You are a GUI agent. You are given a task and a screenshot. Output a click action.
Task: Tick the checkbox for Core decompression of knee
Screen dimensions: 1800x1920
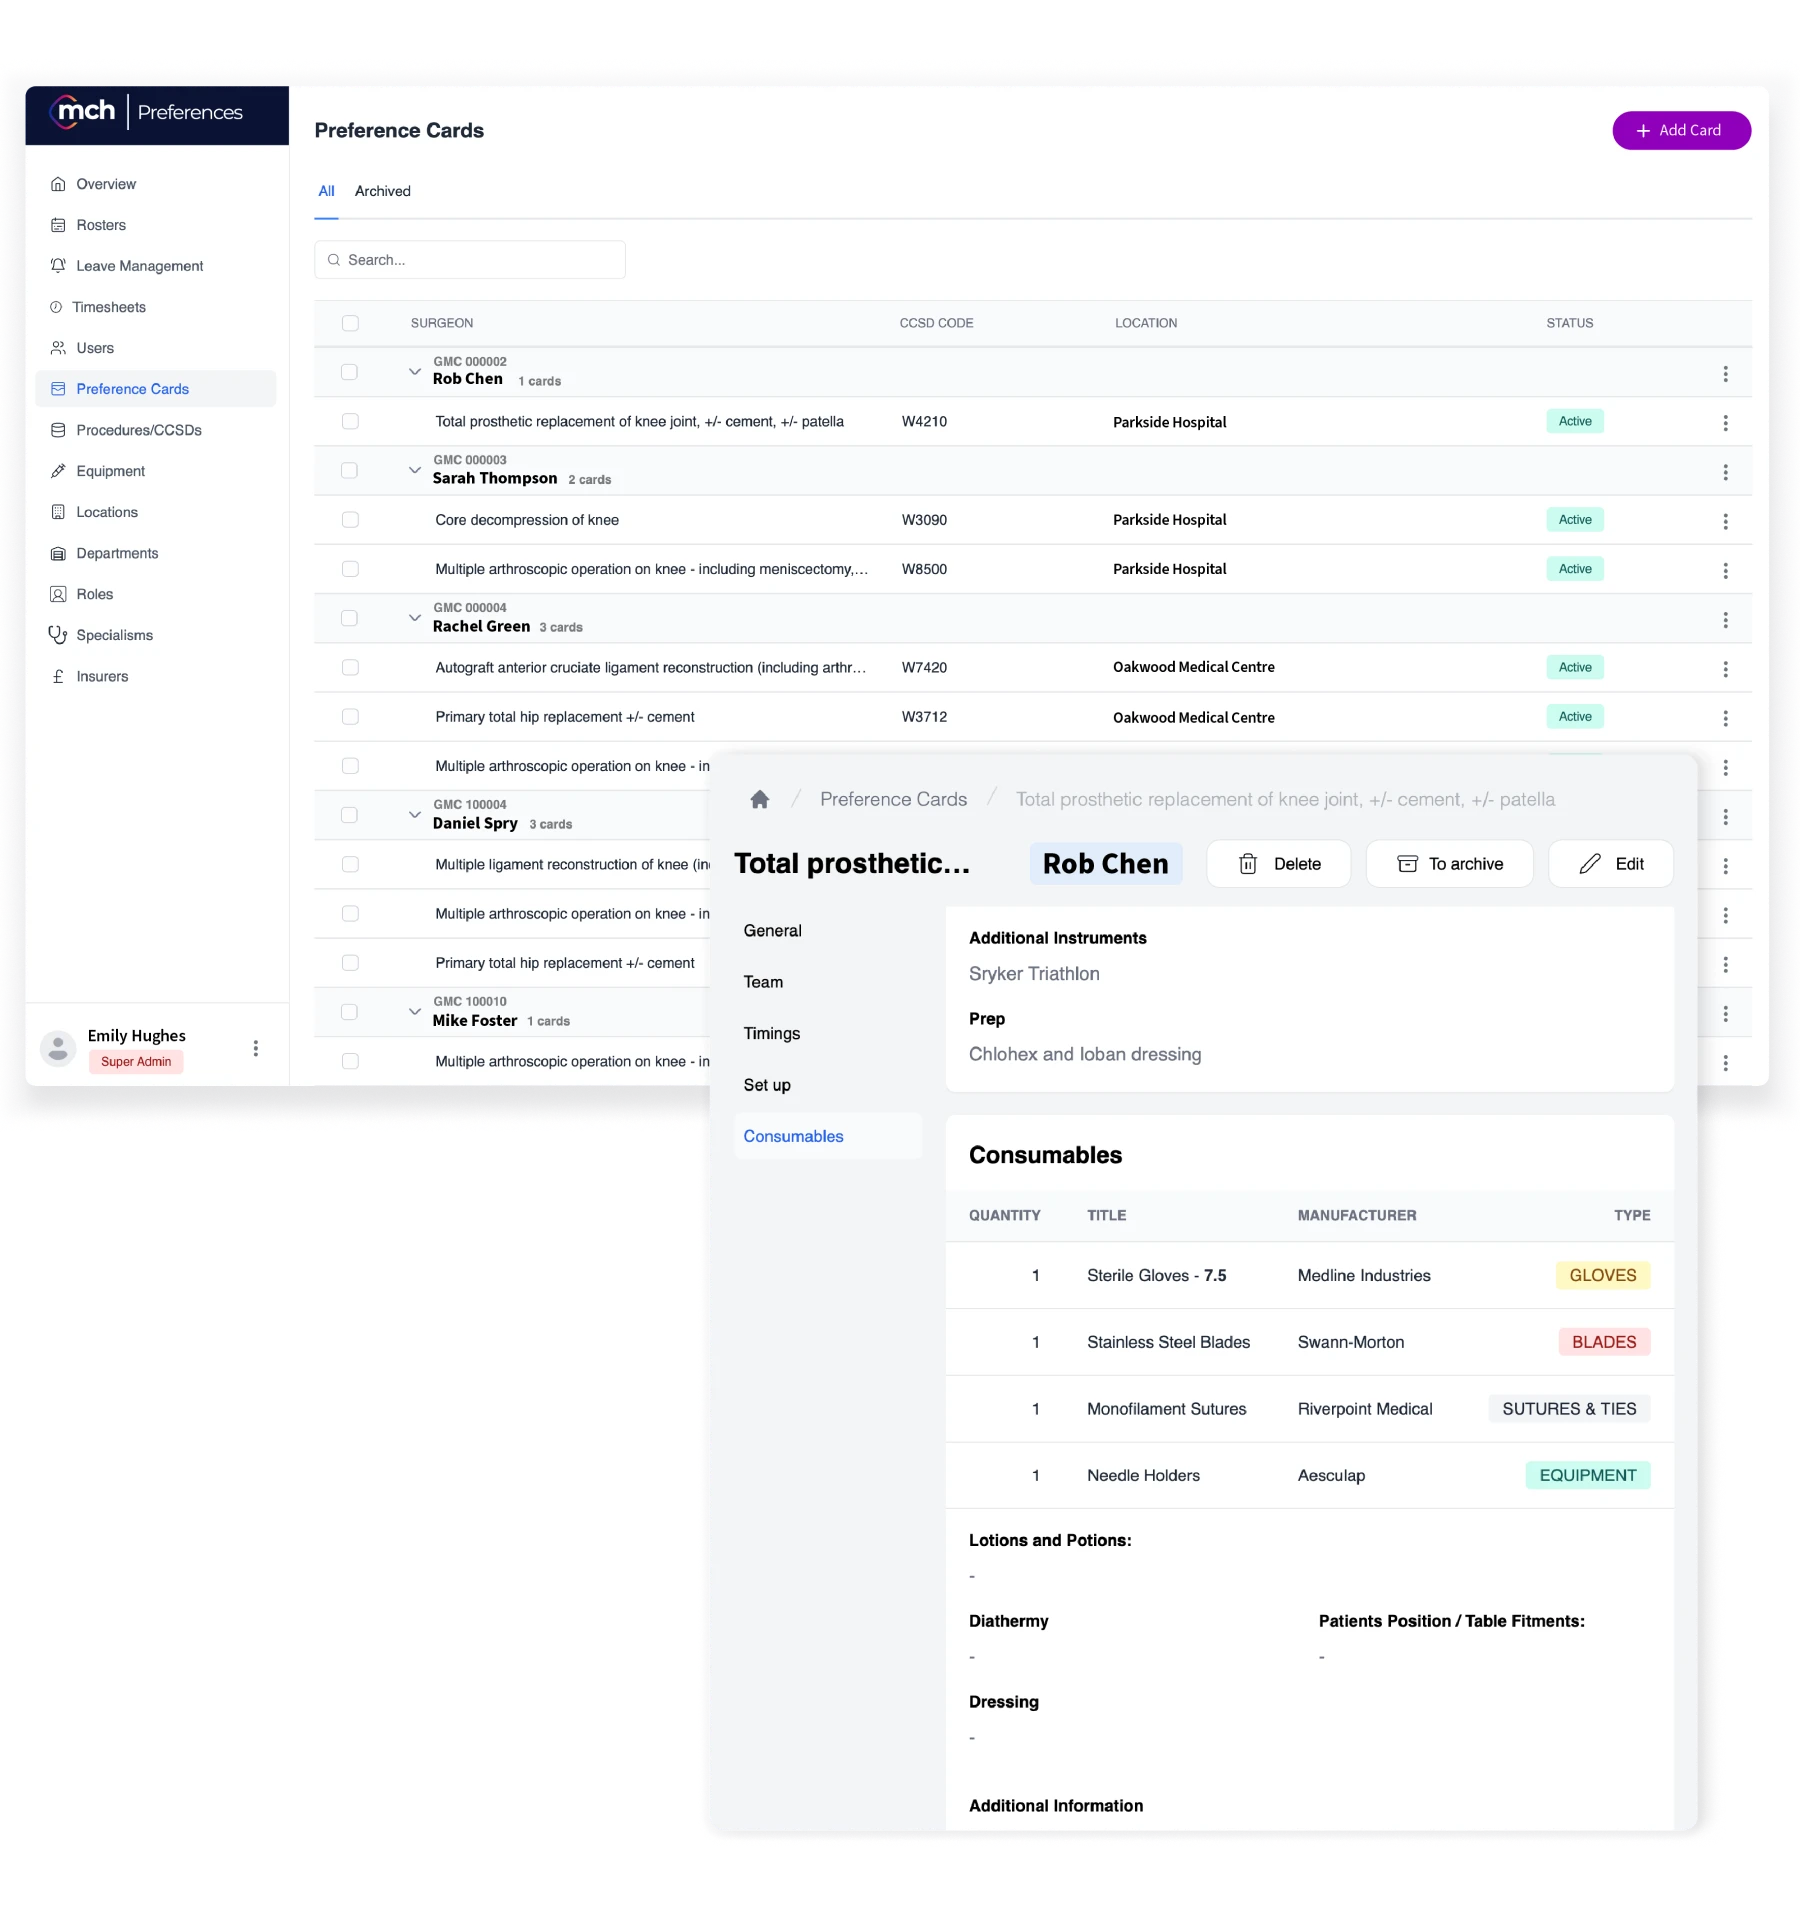[x=350, y=520]
